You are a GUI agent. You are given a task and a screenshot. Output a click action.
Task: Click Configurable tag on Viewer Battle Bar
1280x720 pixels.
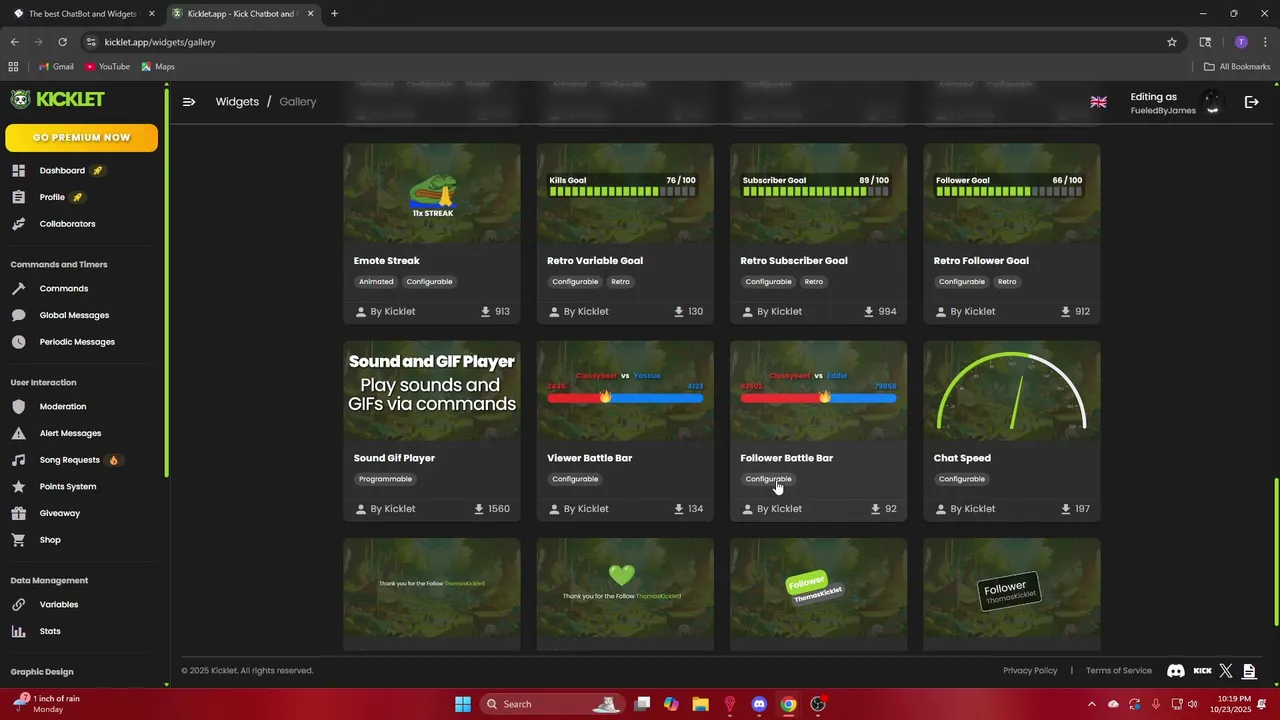pyautogui.click(x=575, y=479)
